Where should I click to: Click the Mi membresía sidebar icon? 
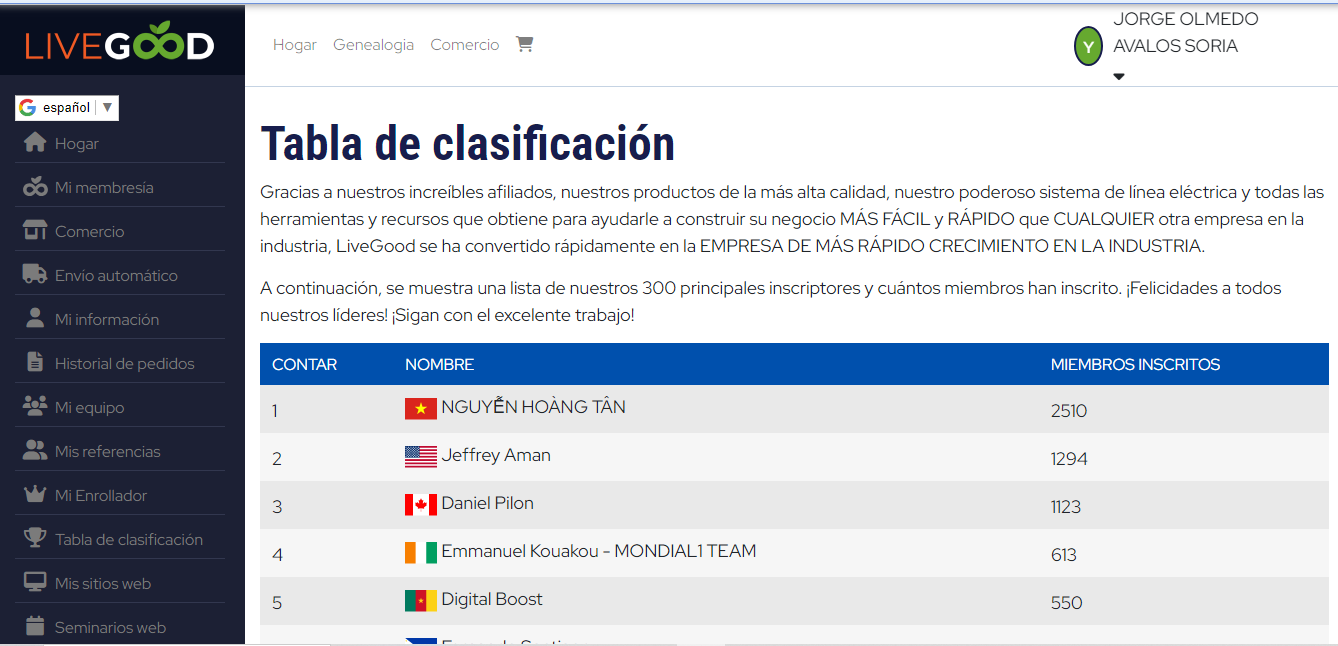pos(35,187)
